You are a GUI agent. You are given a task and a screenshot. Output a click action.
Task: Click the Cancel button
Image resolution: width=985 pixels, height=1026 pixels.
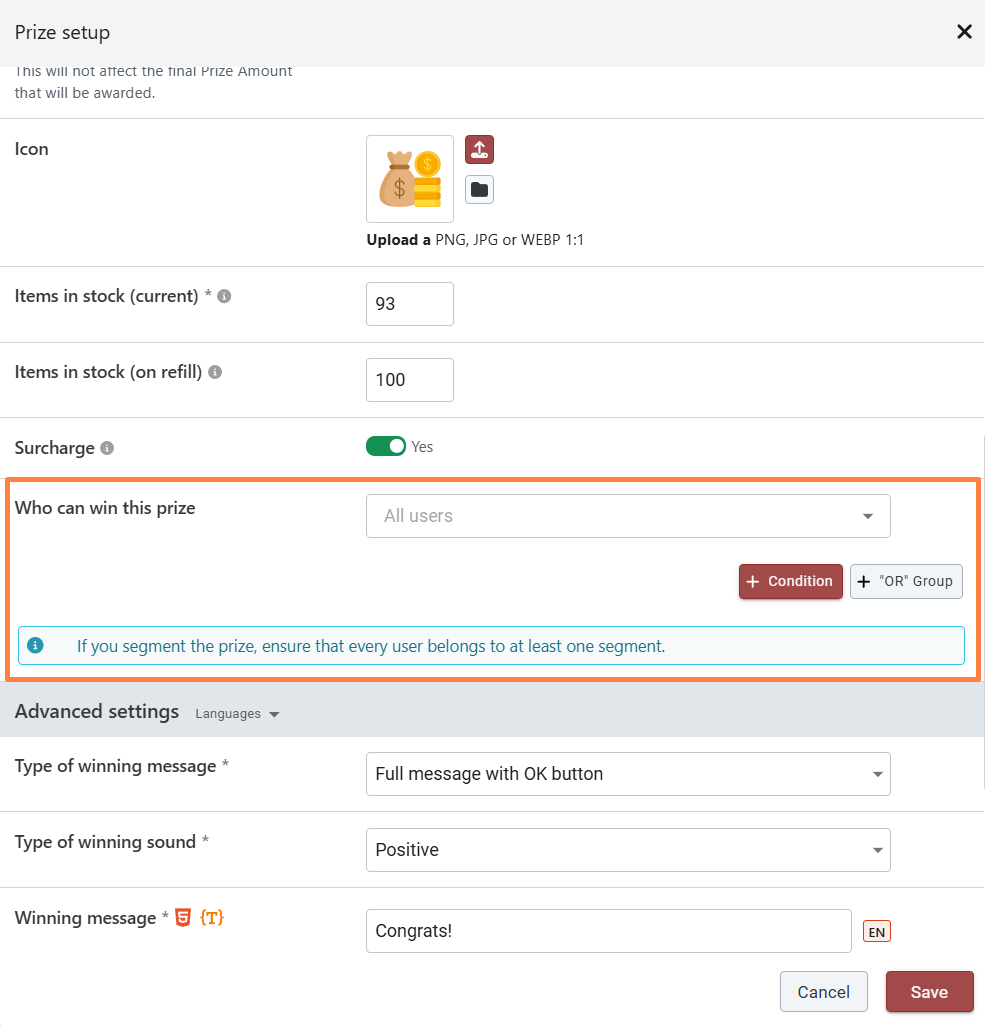(823, 992)
